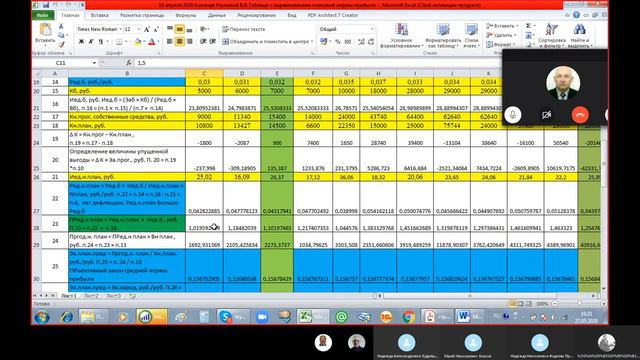This screenshot has width=640, height=360.
Task: Click the formula bar input showing 1,5
Action: 318,63
